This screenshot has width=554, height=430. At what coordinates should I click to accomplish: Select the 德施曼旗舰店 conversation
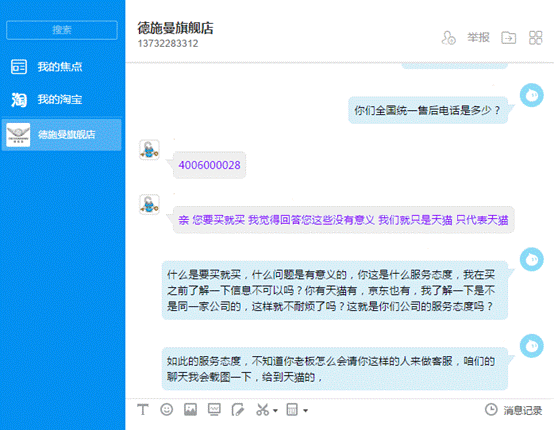62,135
